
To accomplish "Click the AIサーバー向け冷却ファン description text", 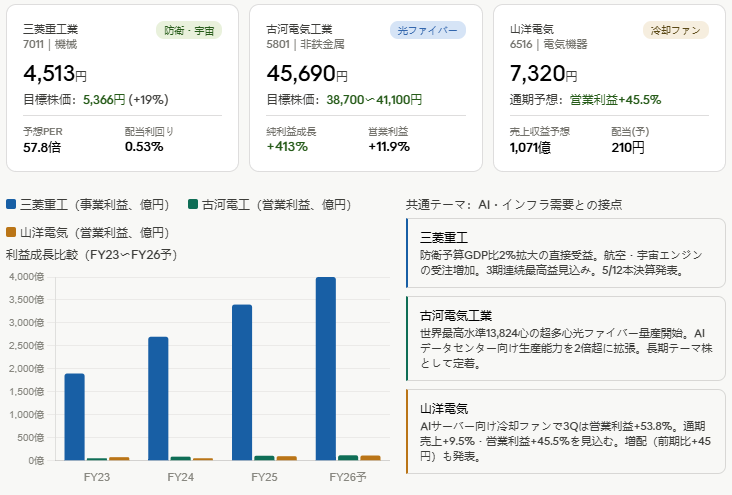I will (565, 441).
